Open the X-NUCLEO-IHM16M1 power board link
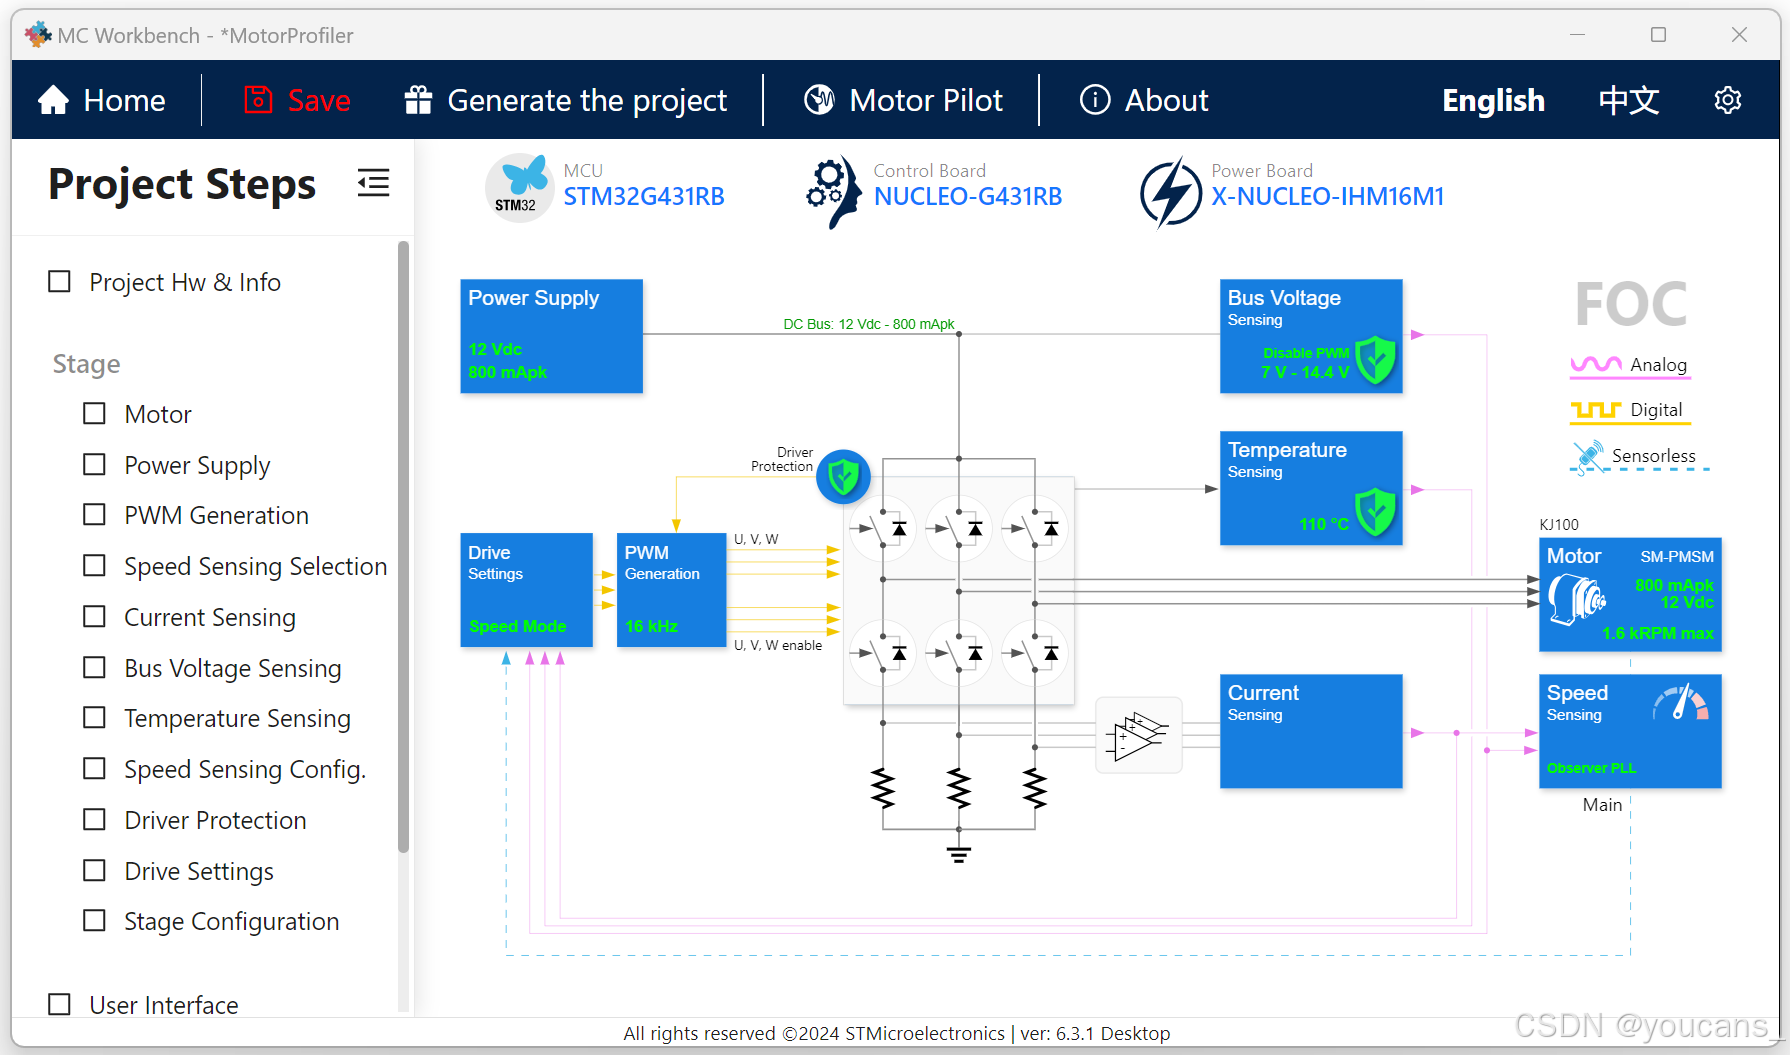Image resolution: width=1790 pixels, height=1055 pixels. pos(1328,197)
